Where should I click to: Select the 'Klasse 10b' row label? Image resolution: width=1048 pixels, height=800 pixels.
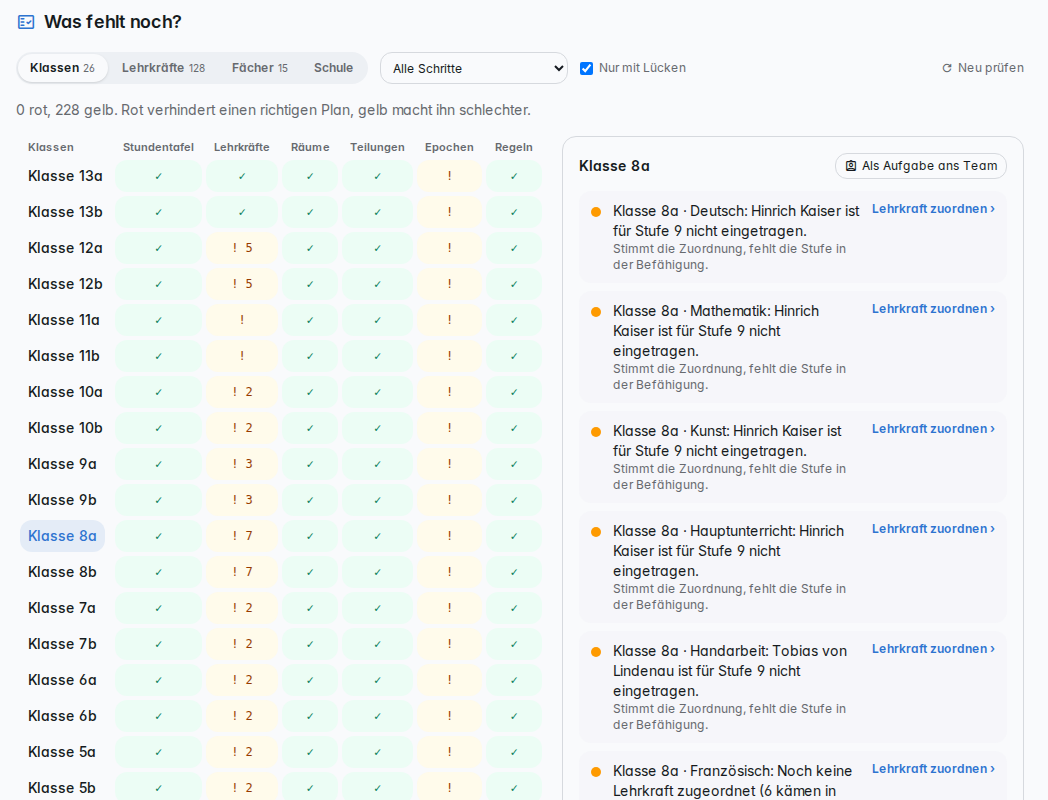tap(66, 428)
